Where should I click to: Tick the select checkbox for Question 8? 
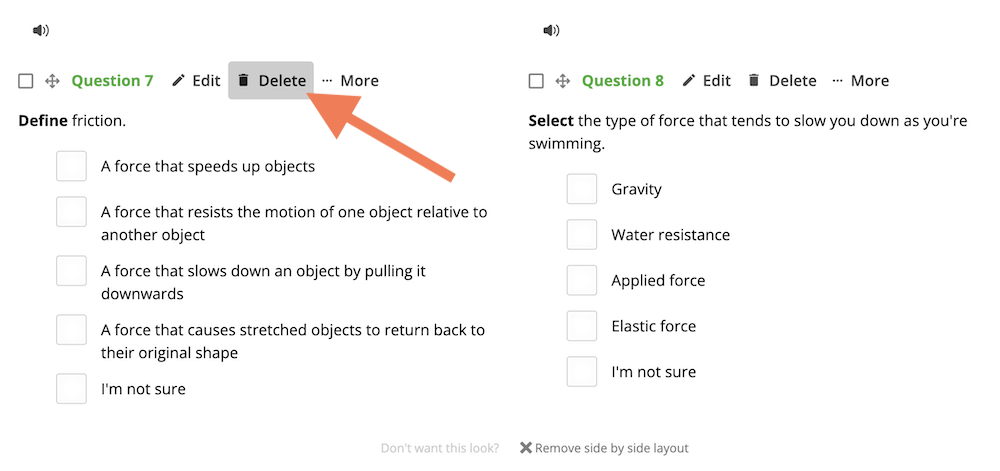[x=536, y=81]
